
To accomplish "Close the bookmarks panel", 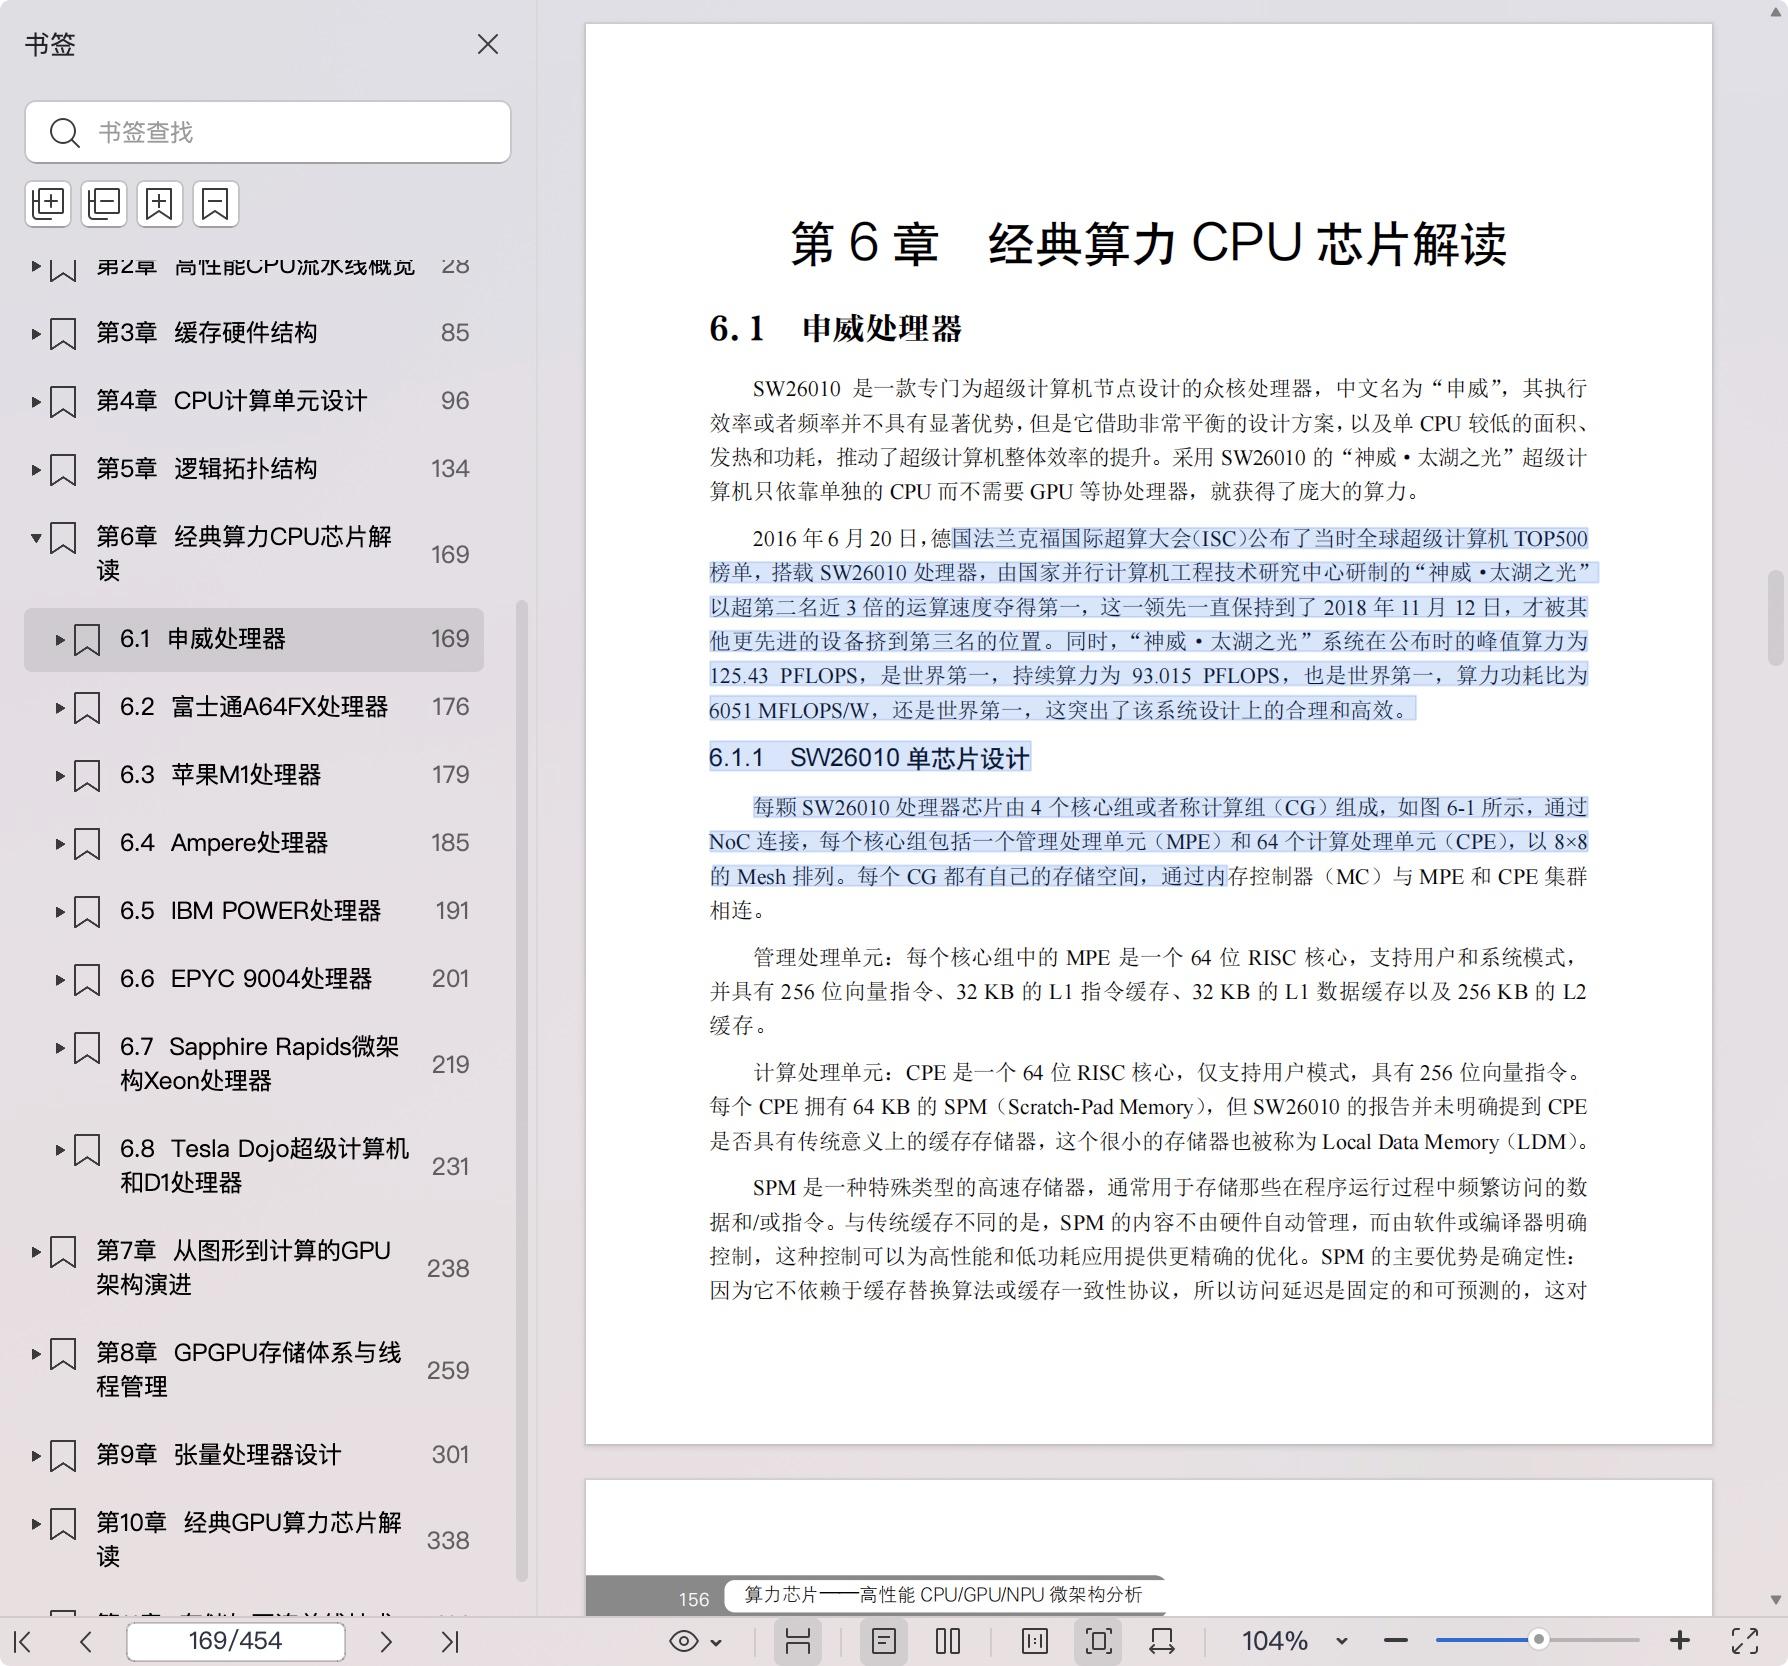I will click(488, 44).
